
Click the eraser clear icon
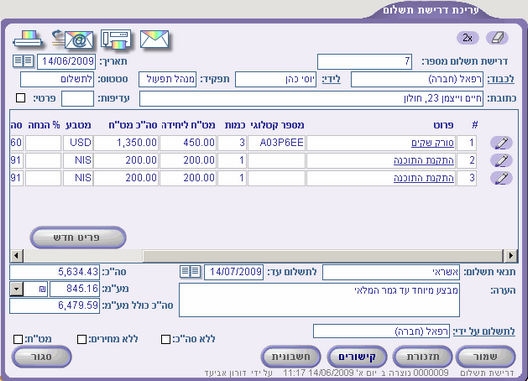(497, 38)
